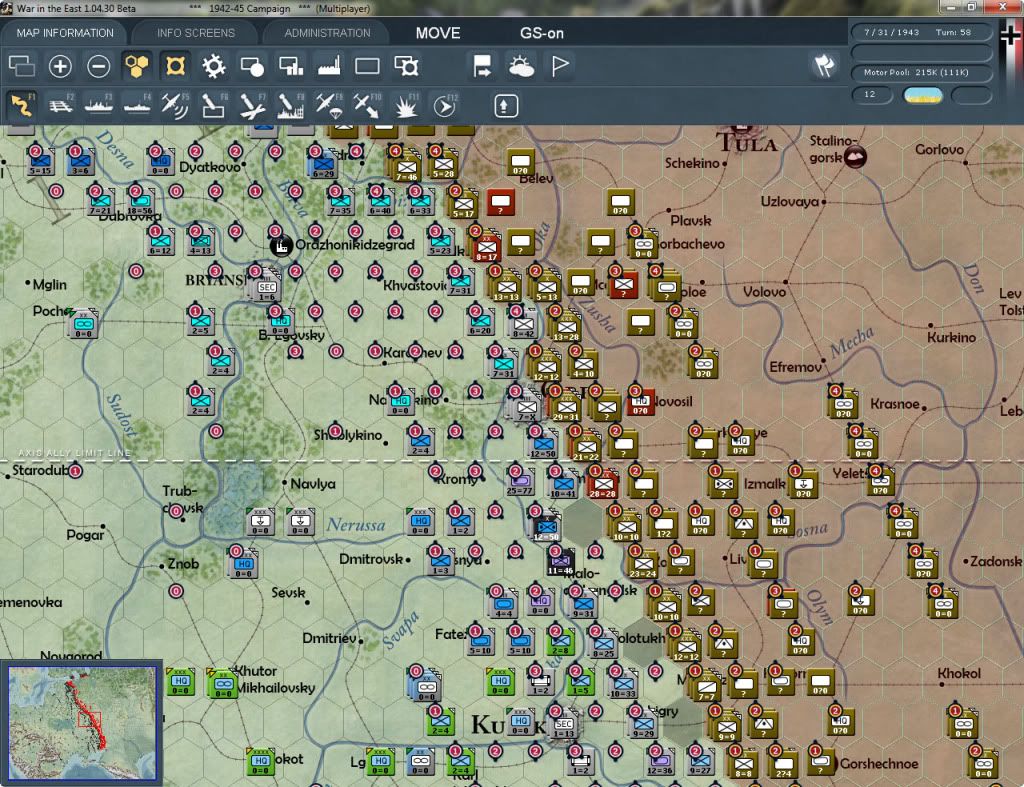Click the Gorshechnoe town label
1024x787 pixels.
pos(879,763)
